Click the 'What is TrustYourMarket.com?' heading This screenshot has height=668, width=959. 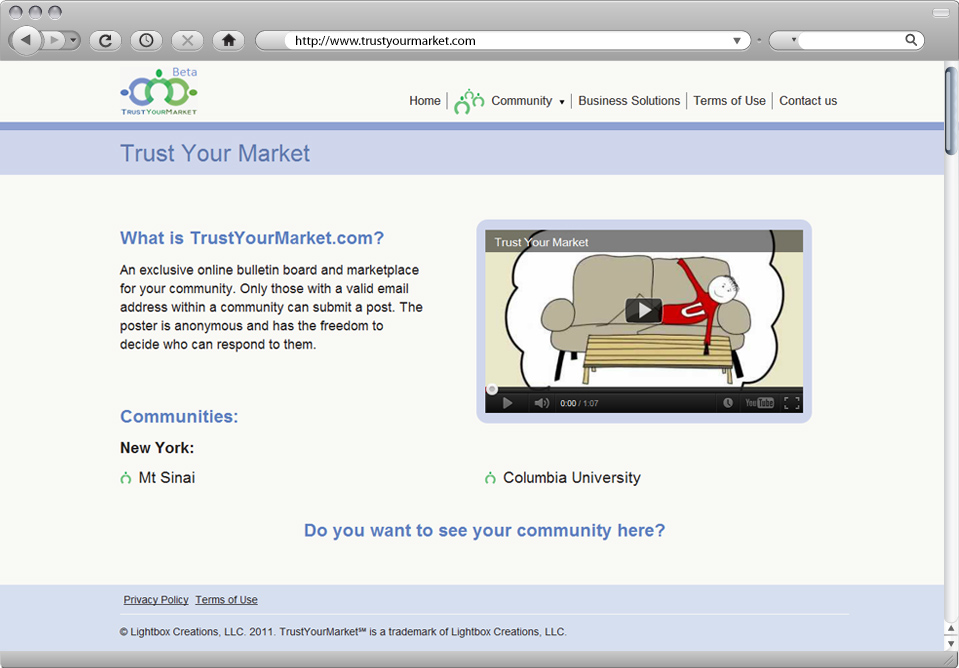pos(252,238)
